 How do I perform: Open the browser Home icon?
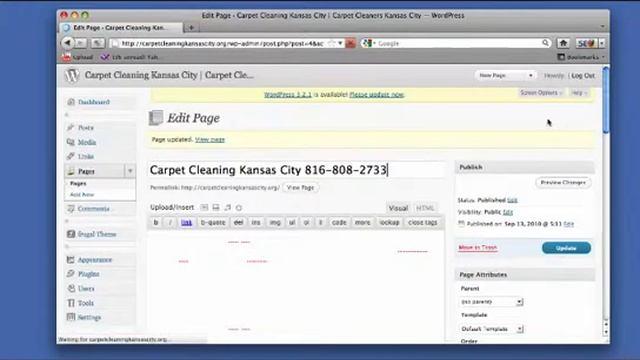563,43
